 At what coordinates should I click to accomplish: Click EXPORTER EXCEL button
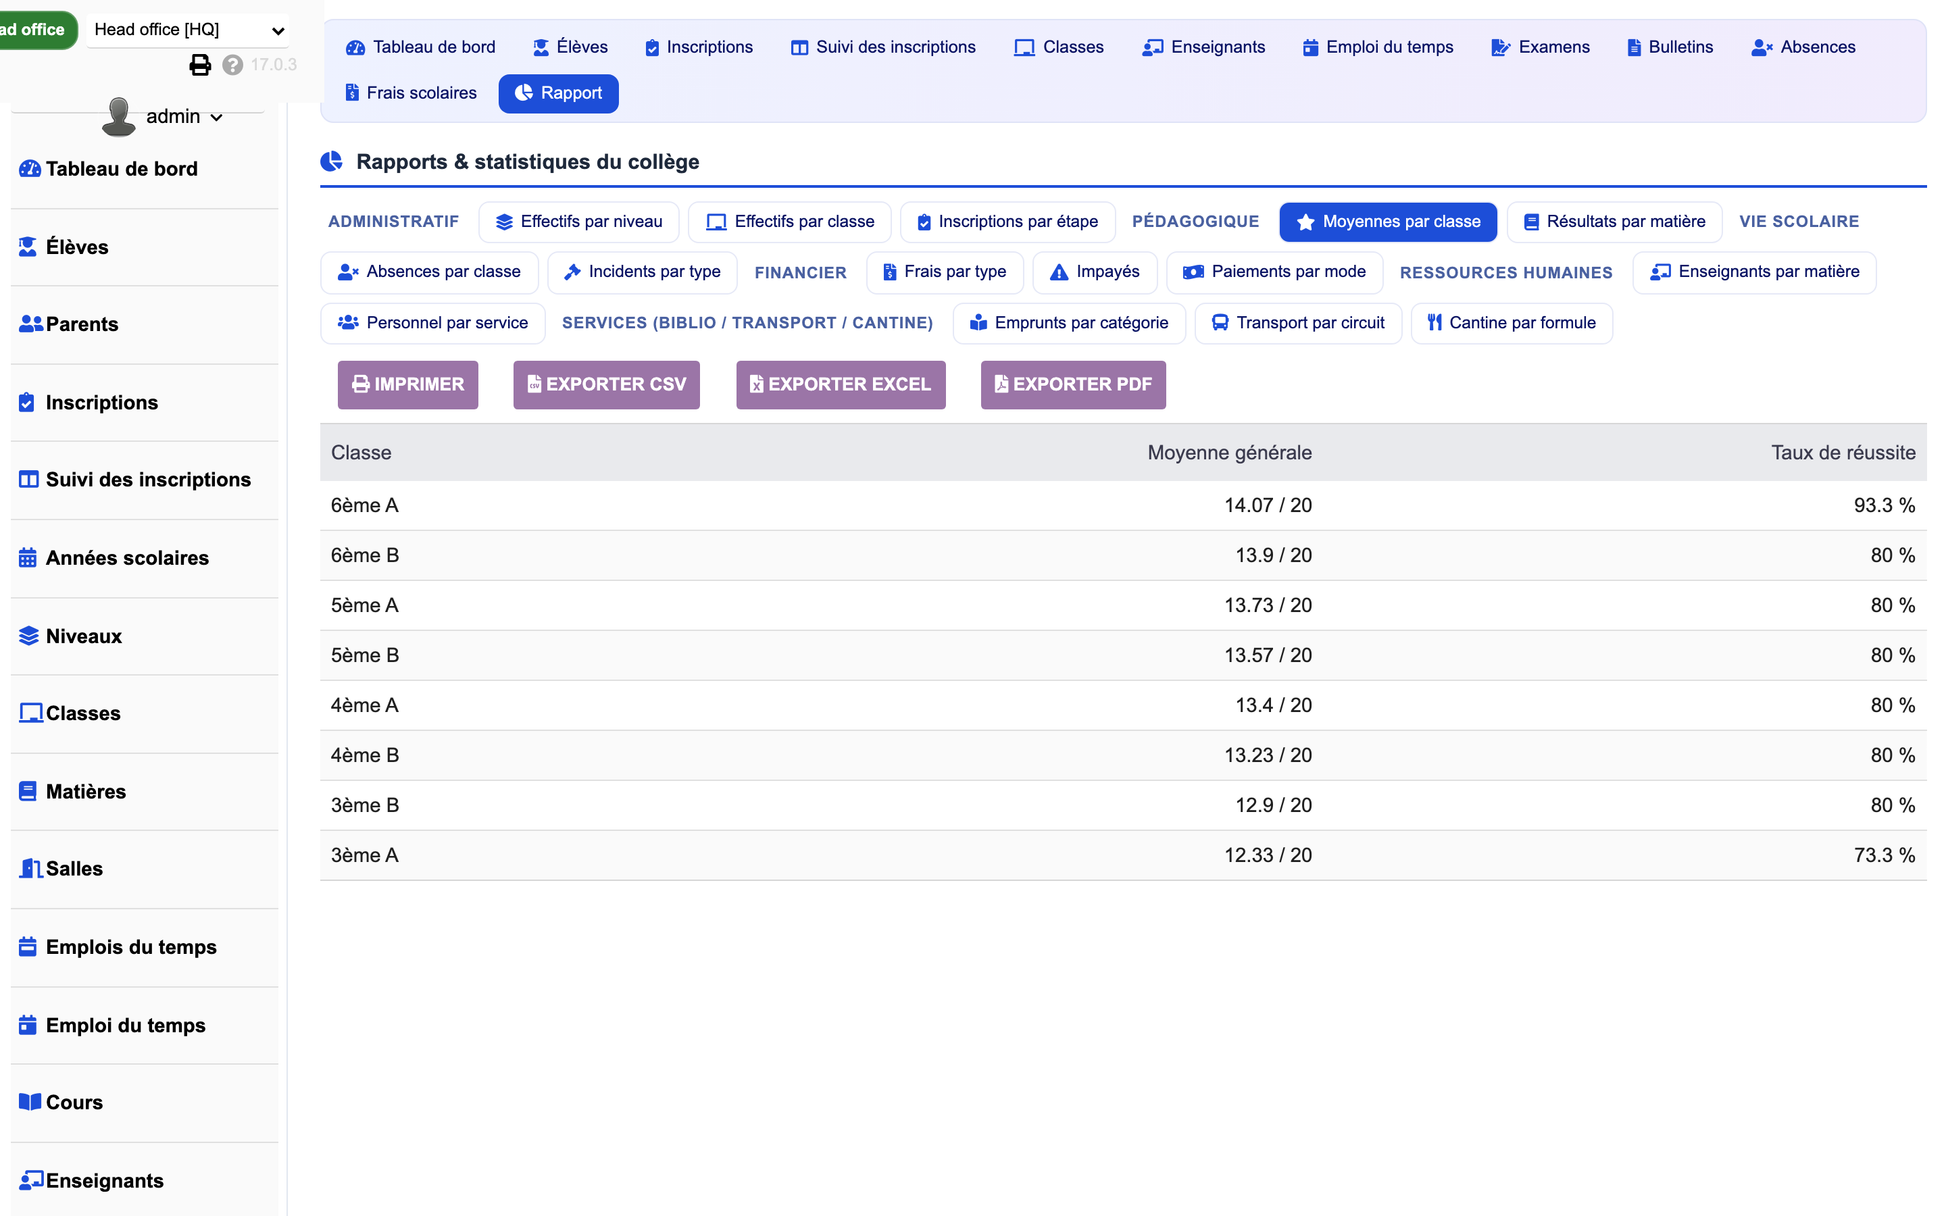841,385
